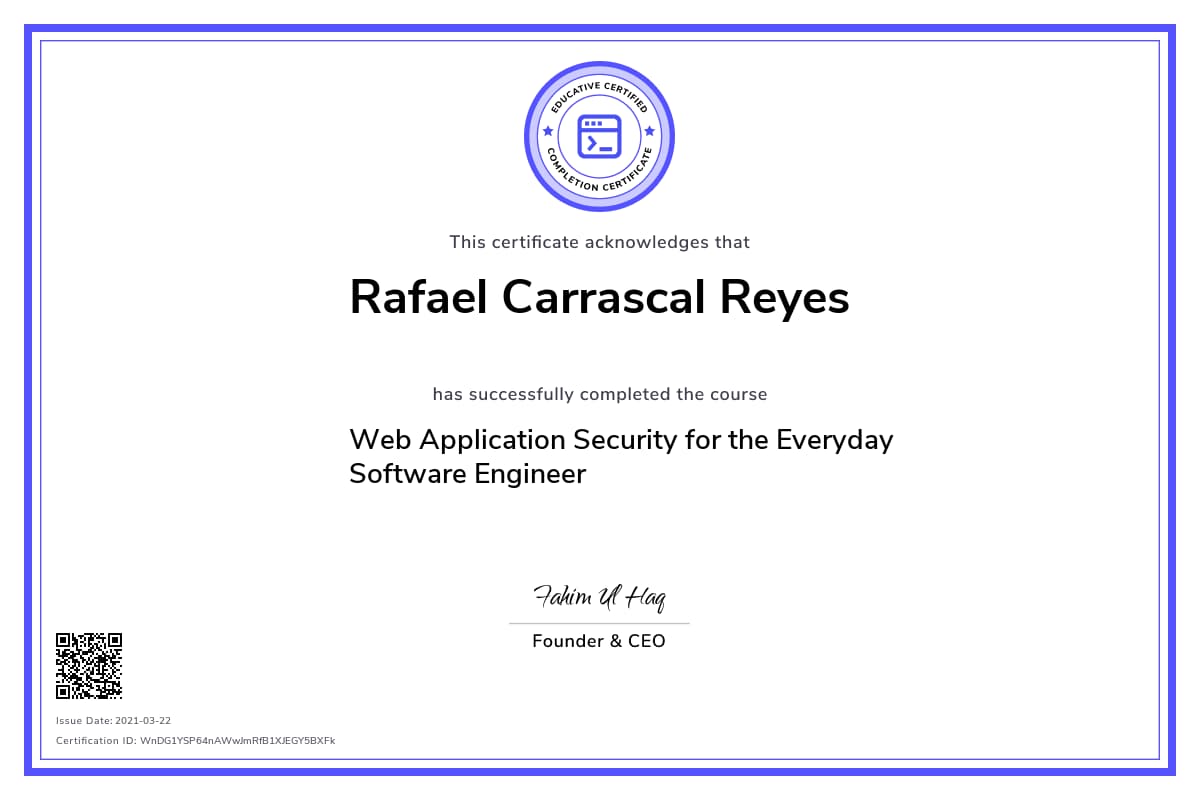Click the Educative Certified badge emblem

[x=600, y=136]
